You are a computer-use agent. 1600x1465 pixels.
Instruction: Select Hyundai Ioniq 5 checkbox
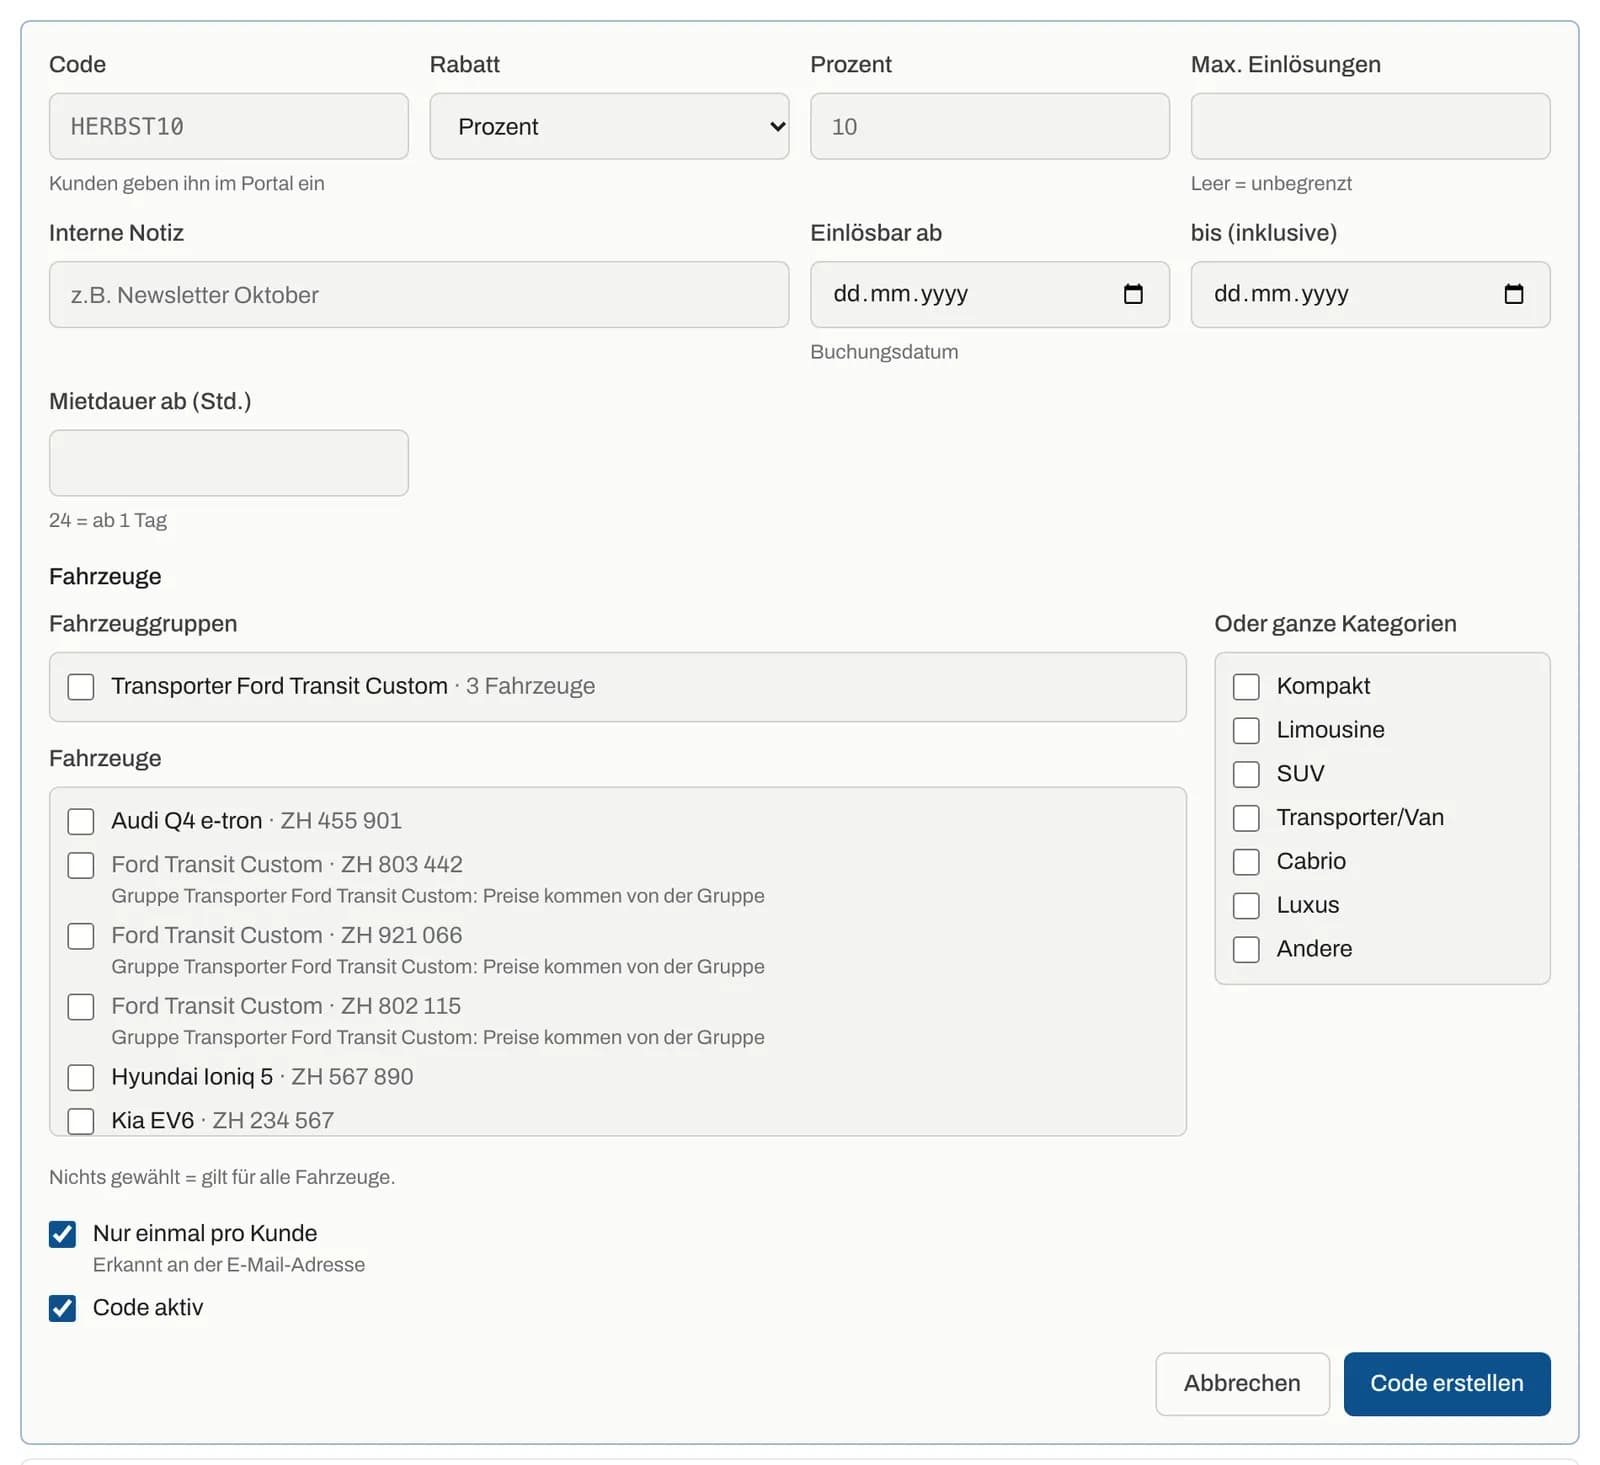coord(81,1077)
